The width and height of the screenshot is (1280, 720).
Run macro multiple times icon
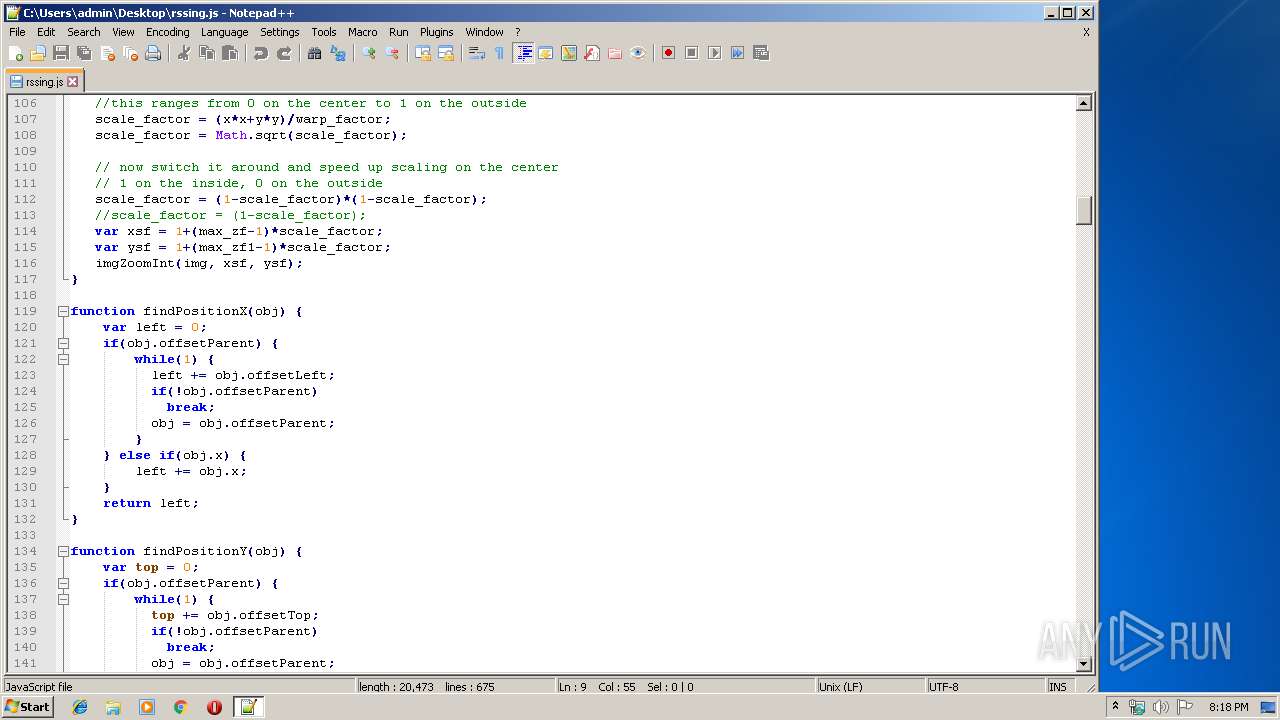[x=737, y=53]
